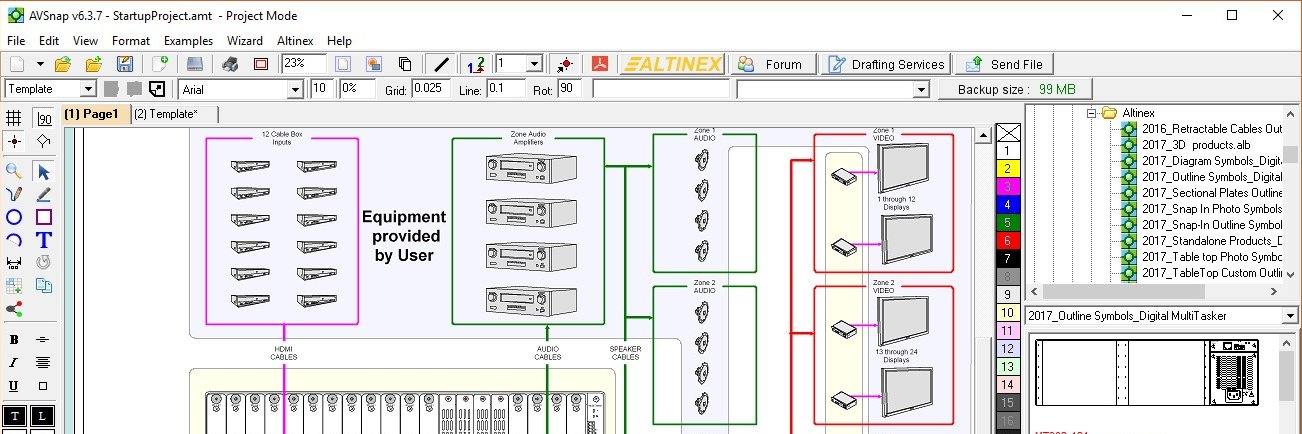Open the Edit menu
The width and height of the screenshot is (1302, 434).
pyautogui.click(x=49, y=41)
